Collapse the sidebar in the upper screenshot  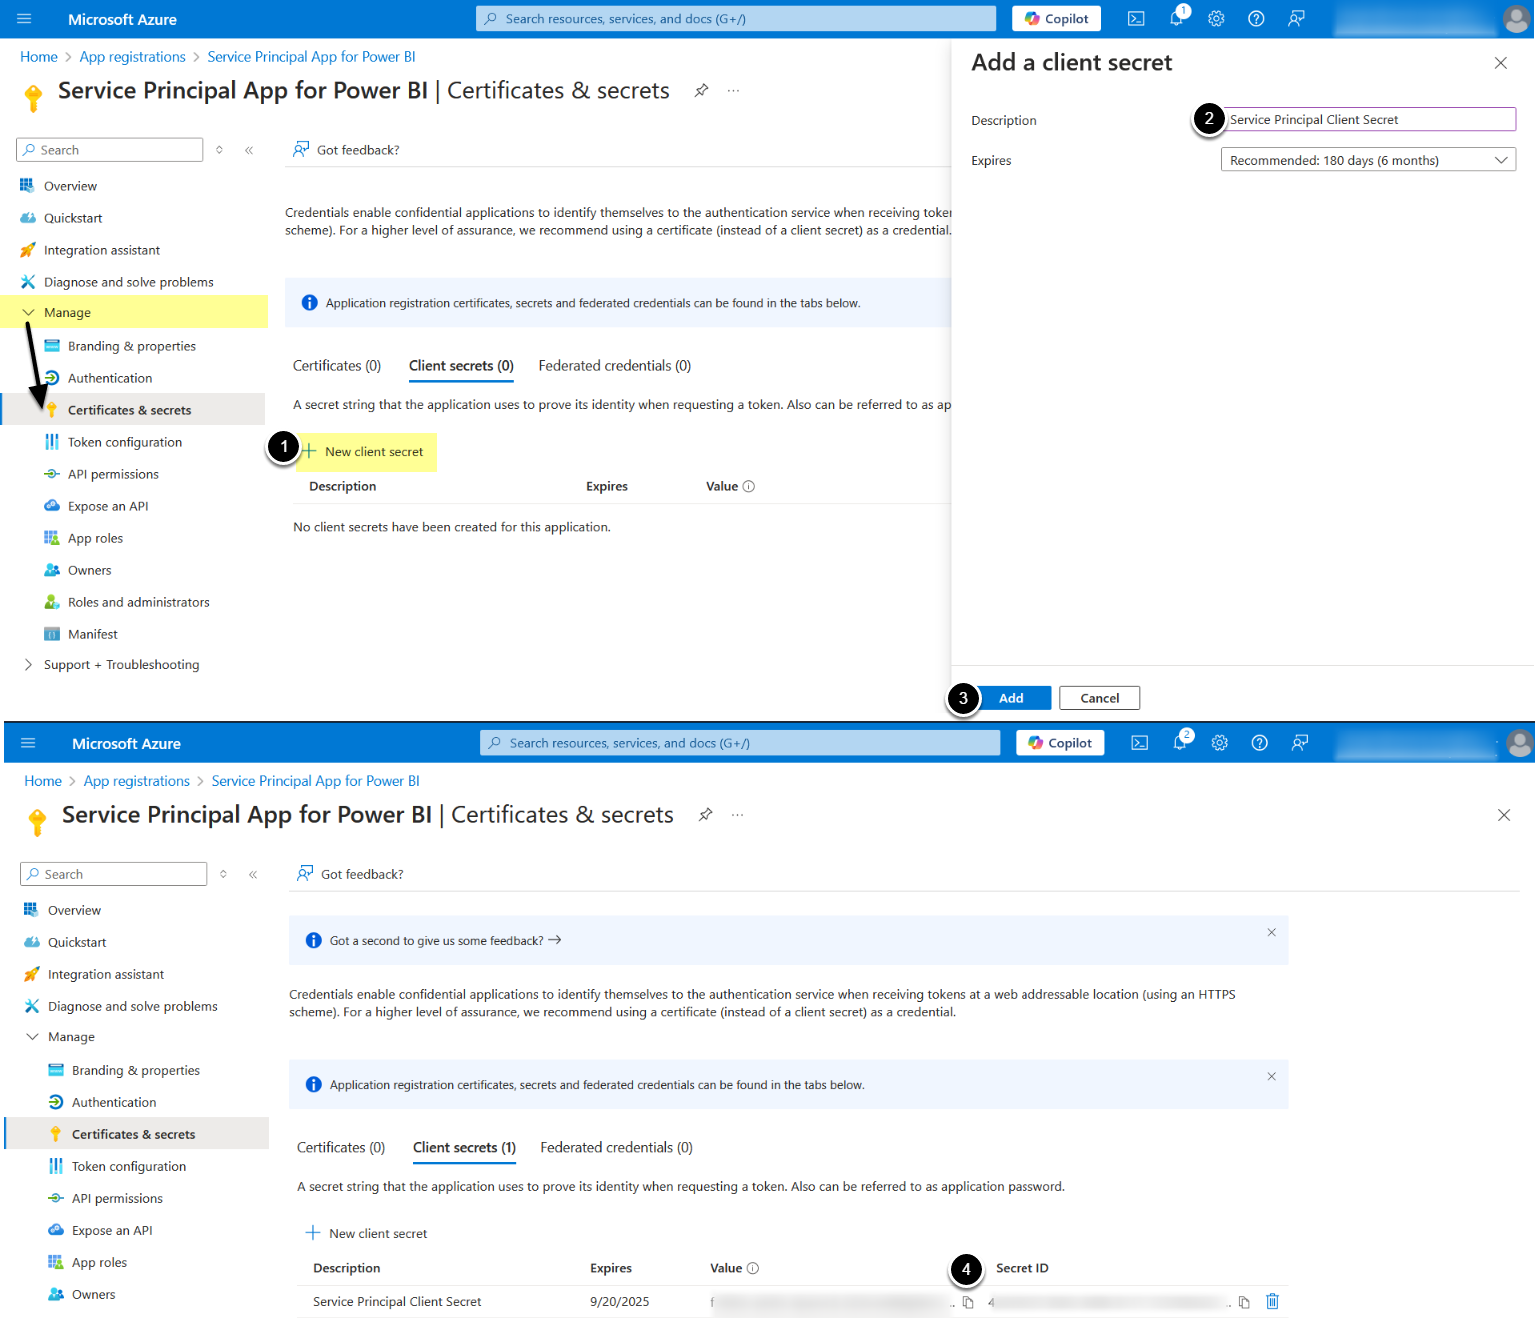(x=249, y=150)
